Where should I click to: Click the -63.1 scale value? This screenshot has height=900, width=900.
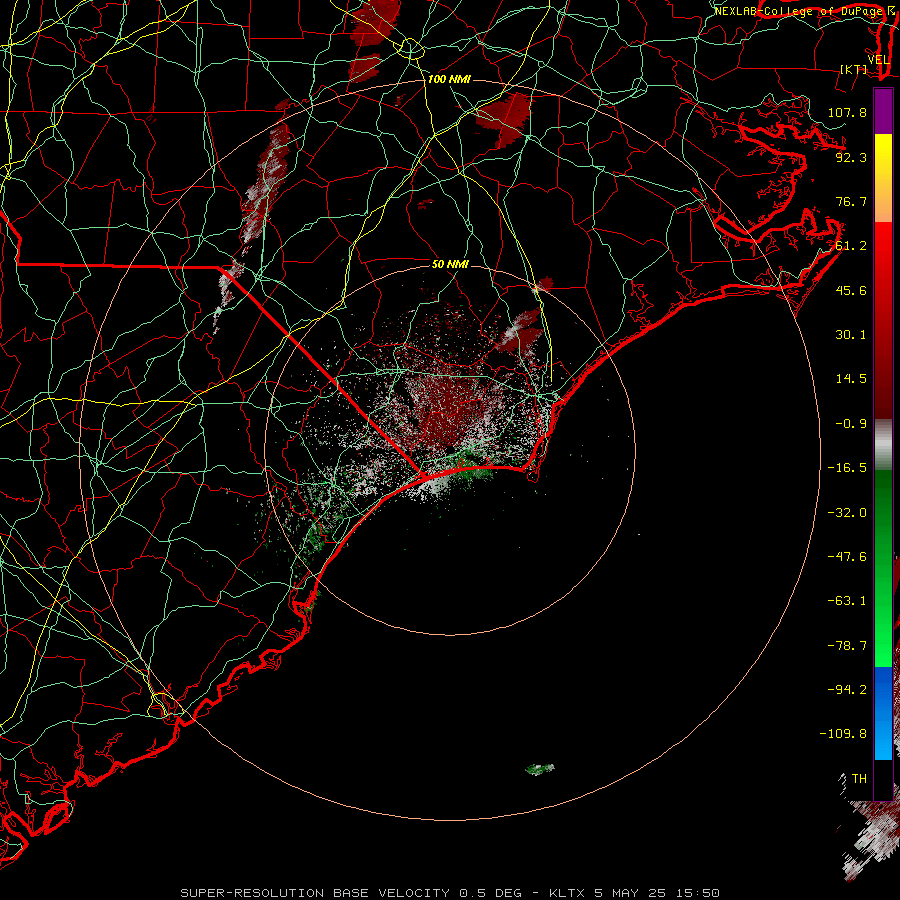(x=847, y=601)
